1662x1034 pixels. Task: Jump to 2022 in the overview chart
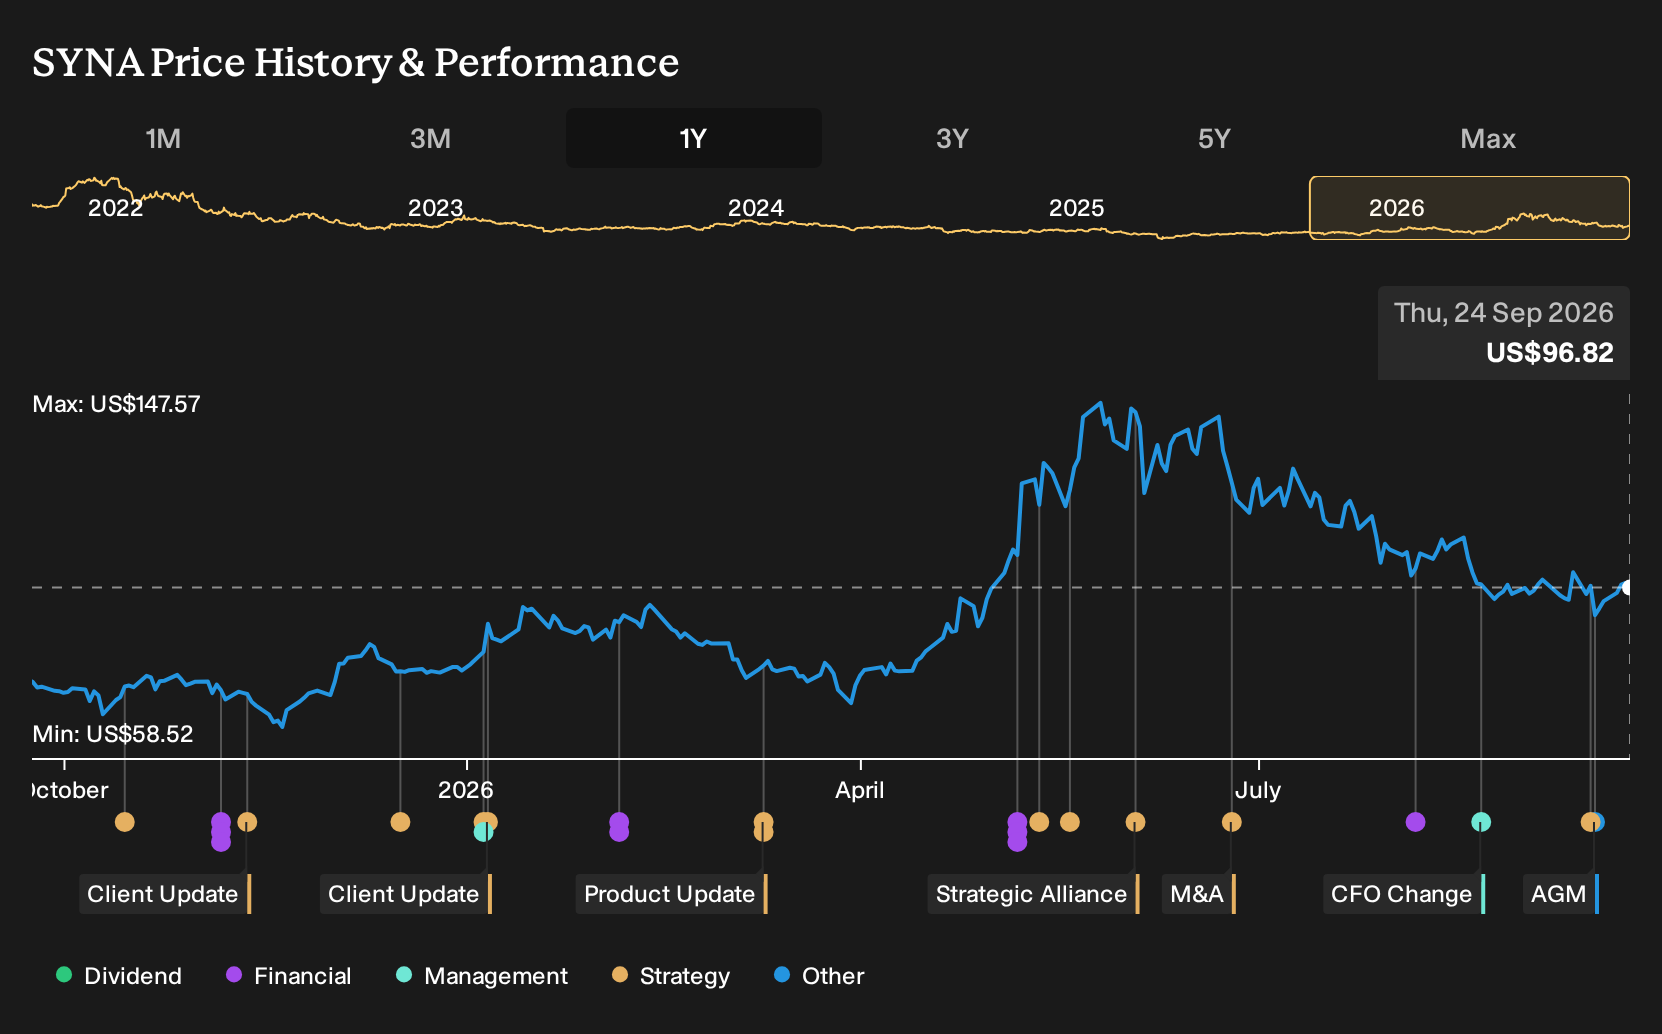click(116, 208)
